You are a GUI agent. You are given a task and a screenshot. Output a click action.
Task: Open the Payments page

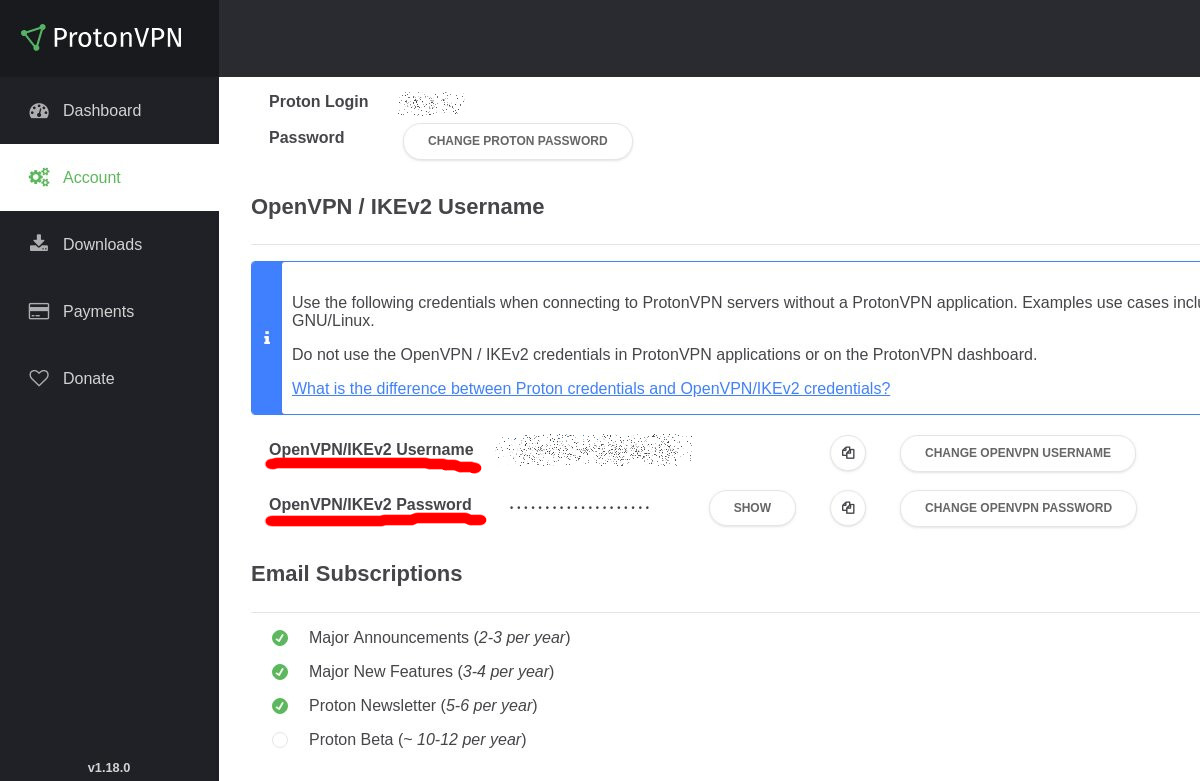[109, 311]
